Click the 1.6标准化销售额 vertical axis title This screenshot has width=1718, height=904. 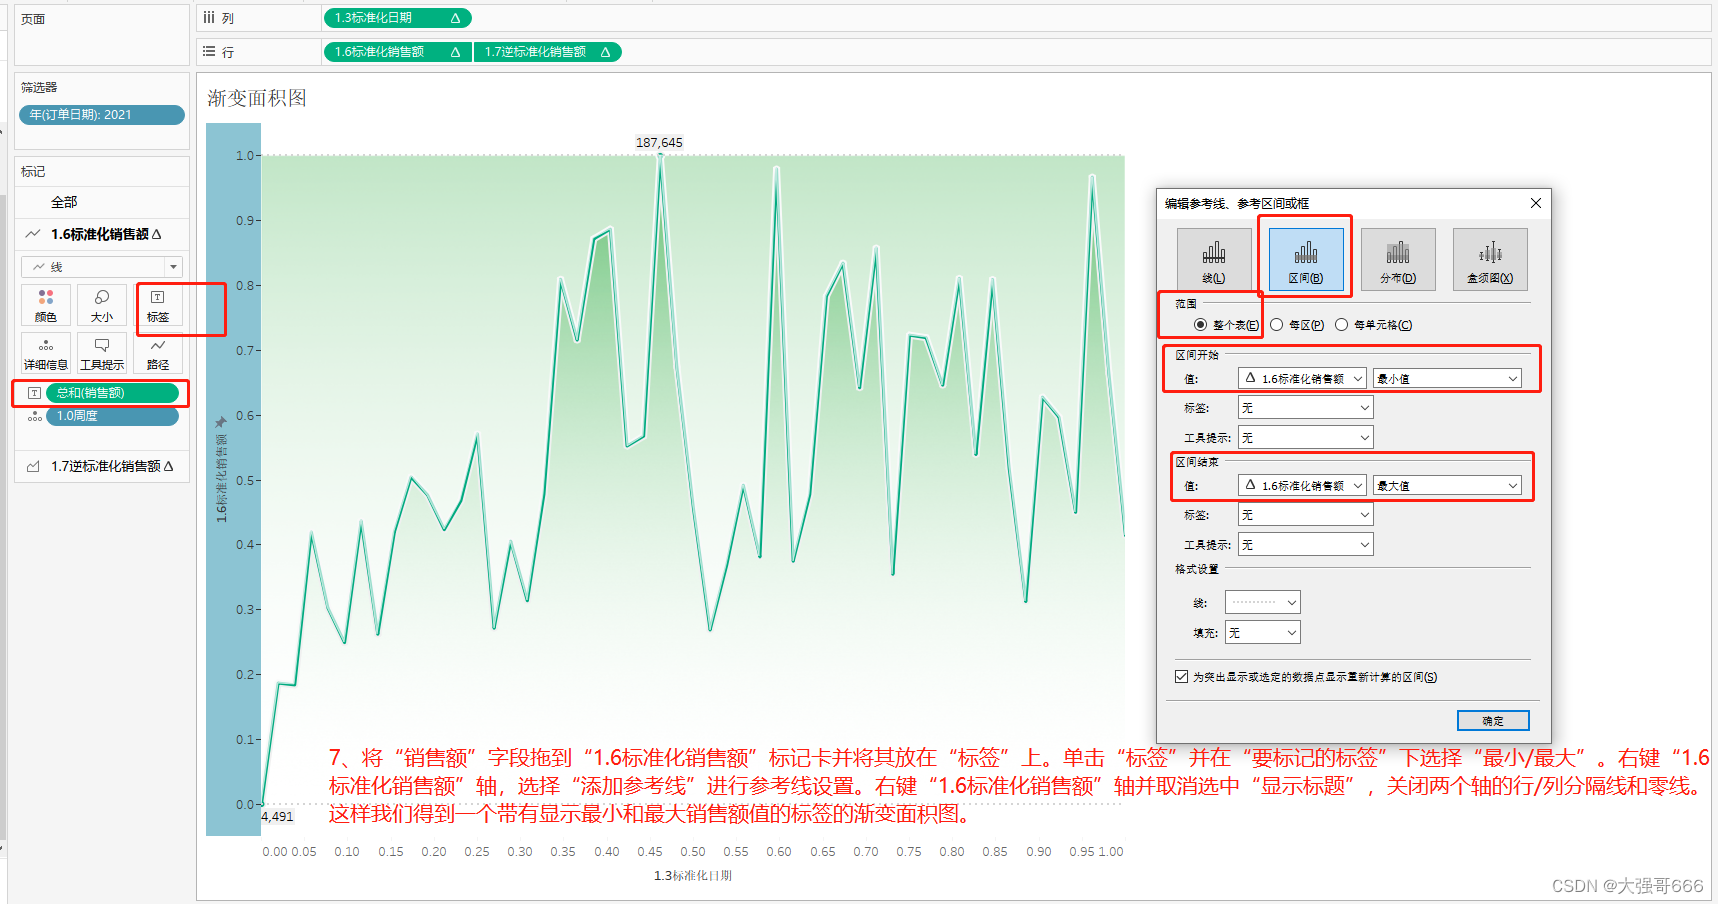coord(221,478)
